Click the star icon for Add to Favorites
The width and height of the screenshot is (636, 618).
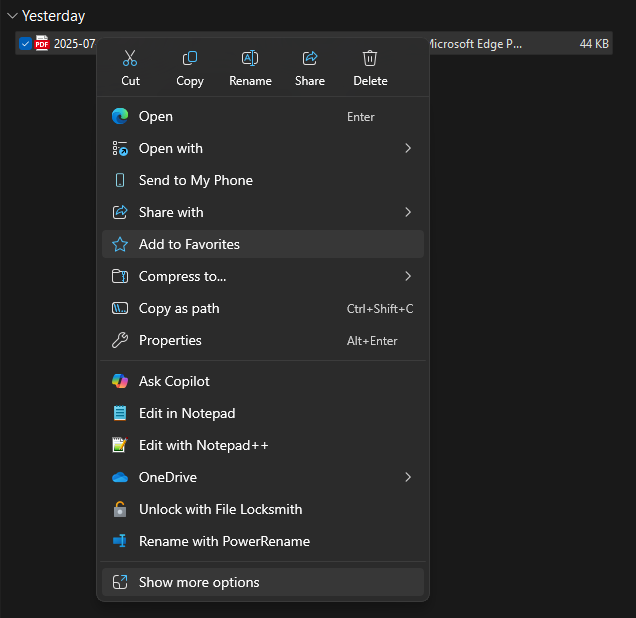[120, 244]
